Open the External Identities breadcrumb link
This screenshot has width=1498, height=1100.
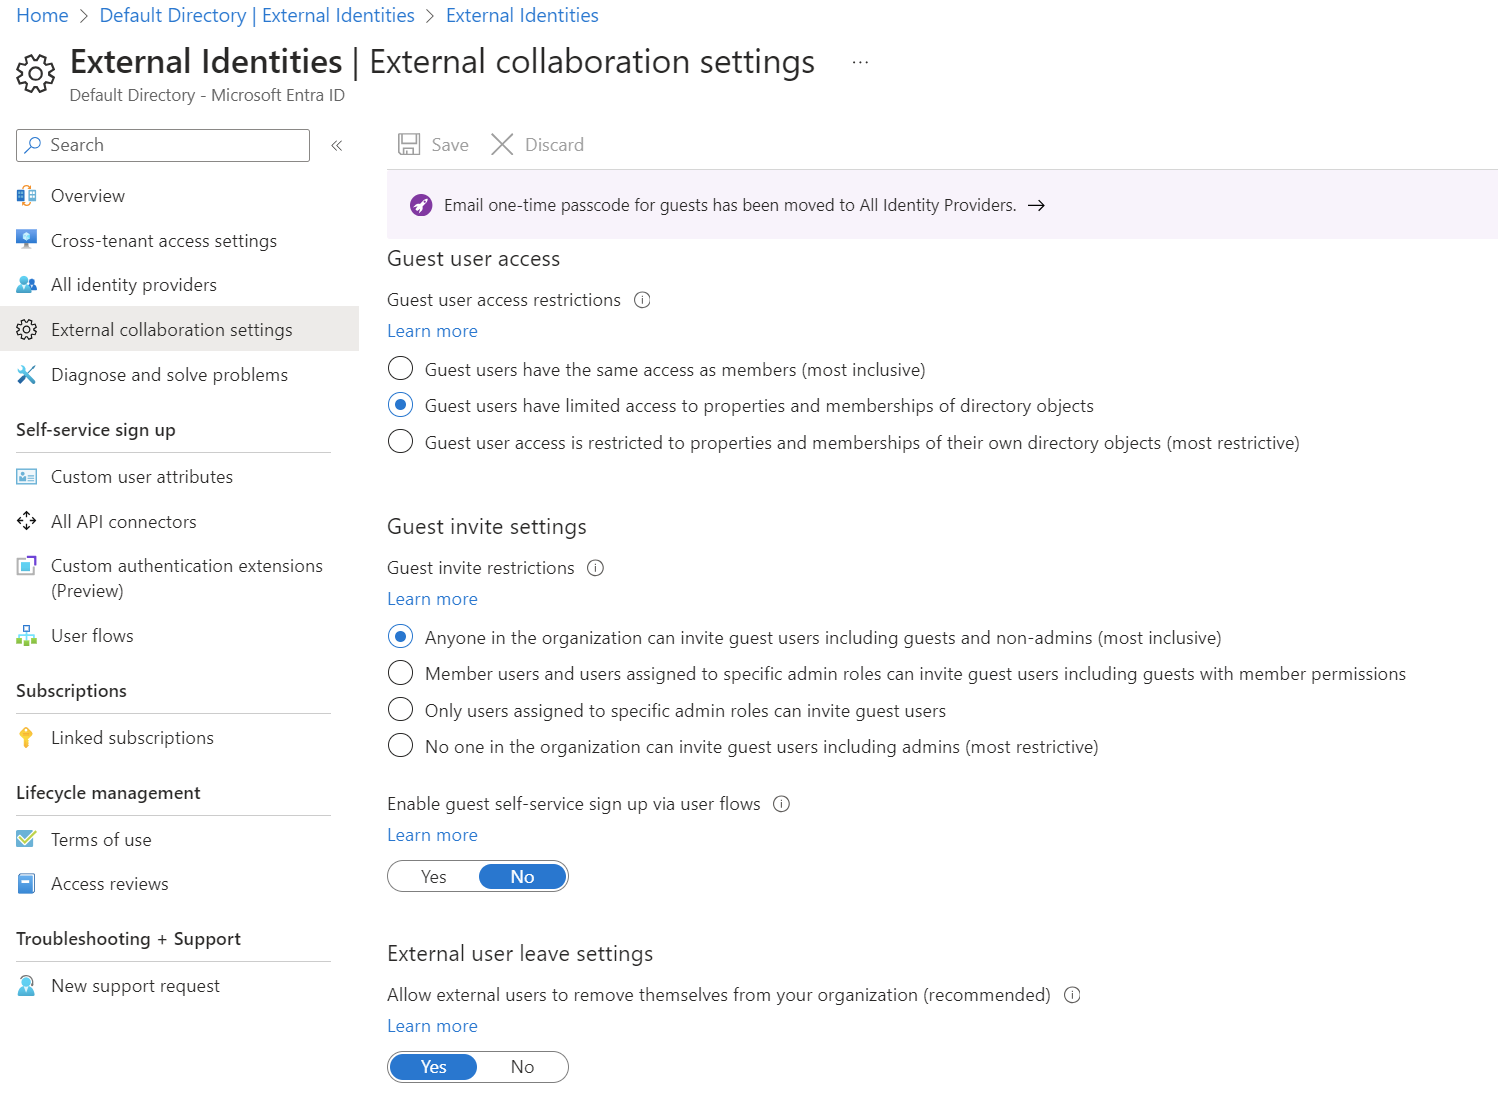tap(522, 16)
